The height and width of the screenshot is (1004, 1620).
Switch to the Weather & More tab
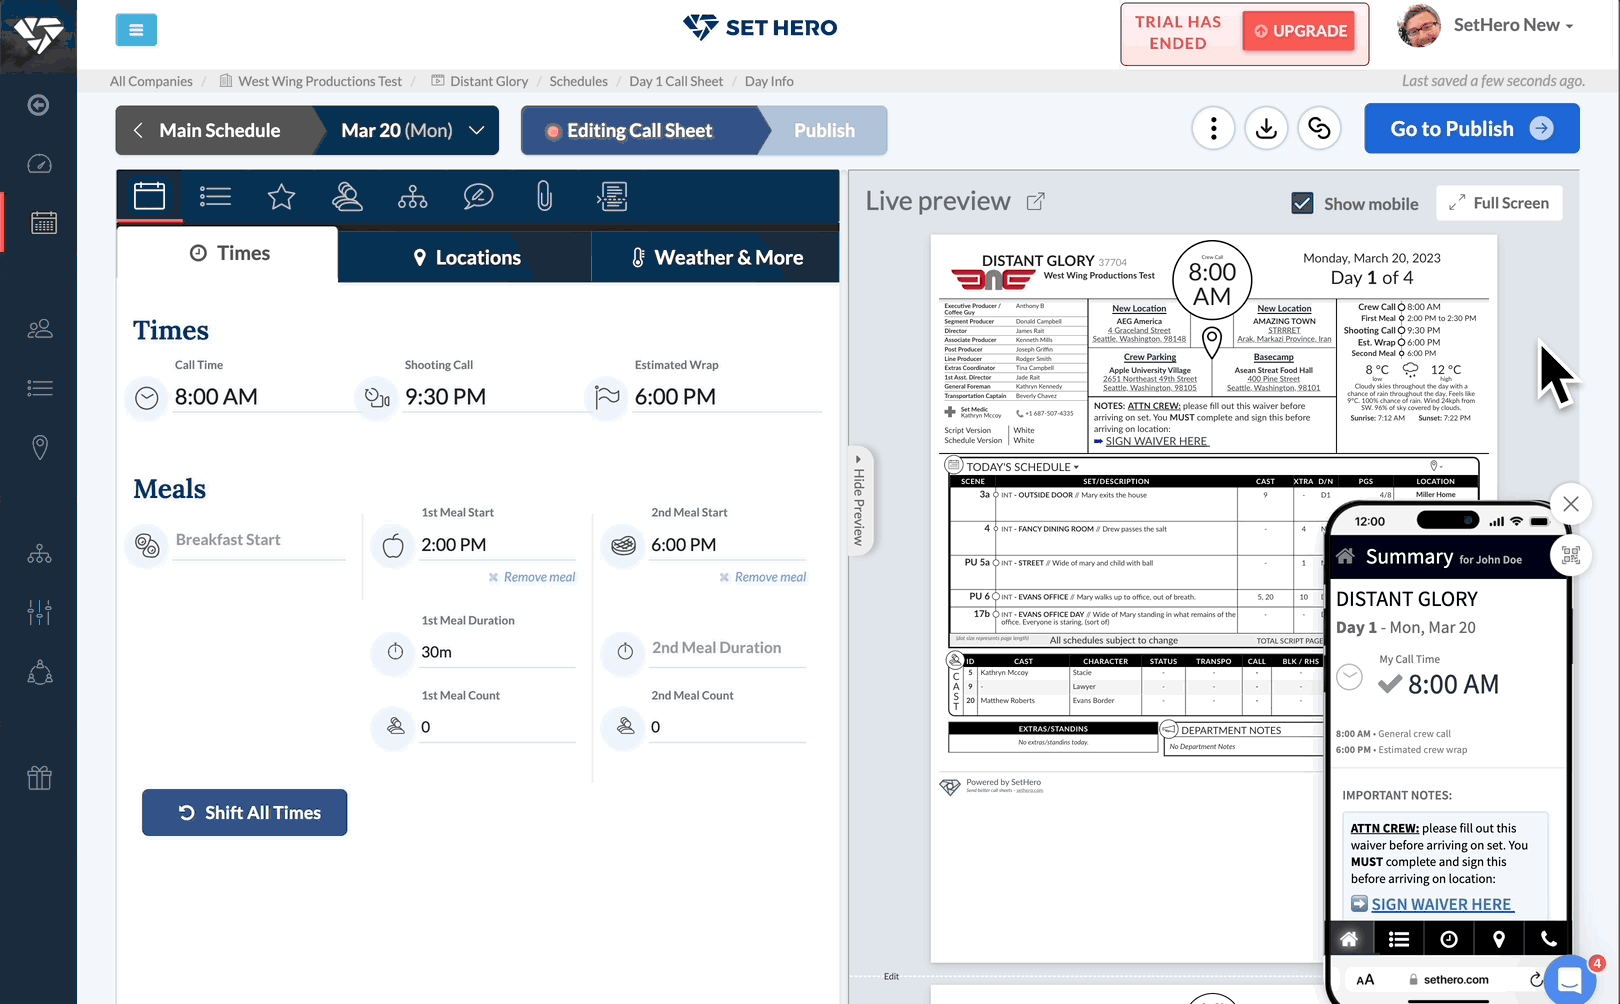click(x=716, y=257)
